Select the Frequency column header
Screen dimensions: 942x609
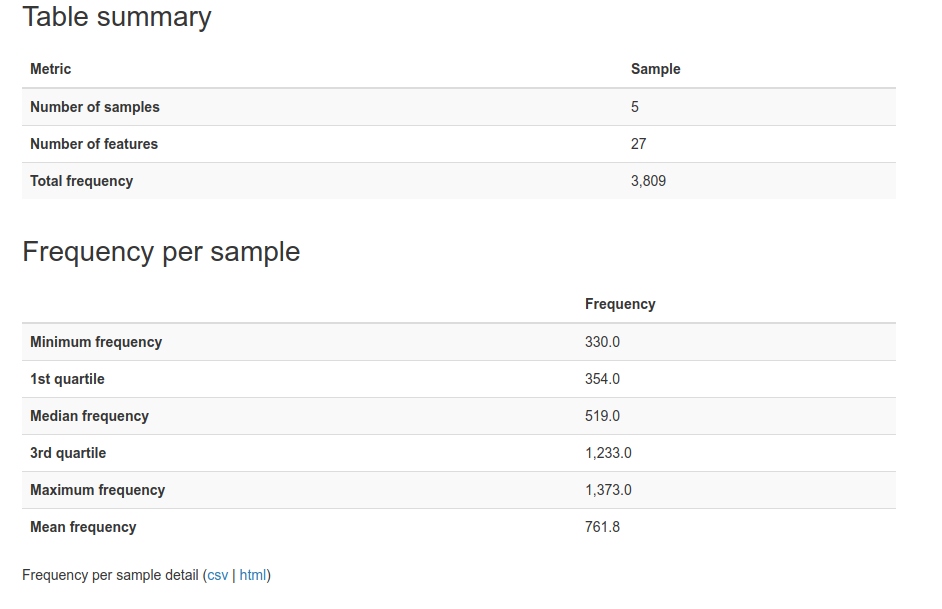(620, 304)
